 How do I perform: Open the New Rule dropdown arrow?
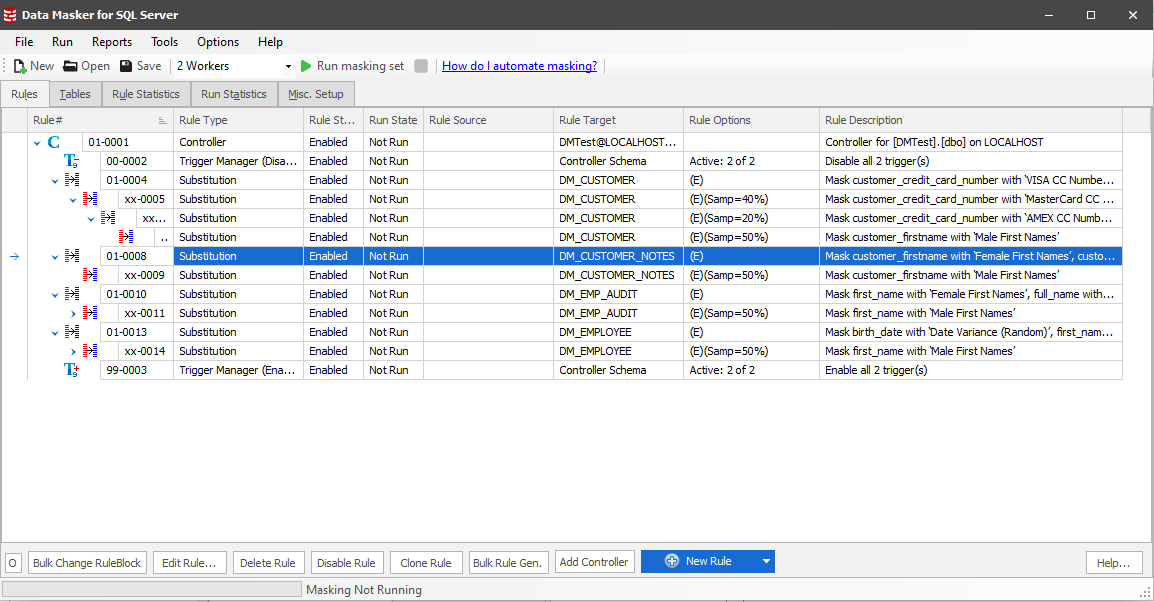click(766, 562)
